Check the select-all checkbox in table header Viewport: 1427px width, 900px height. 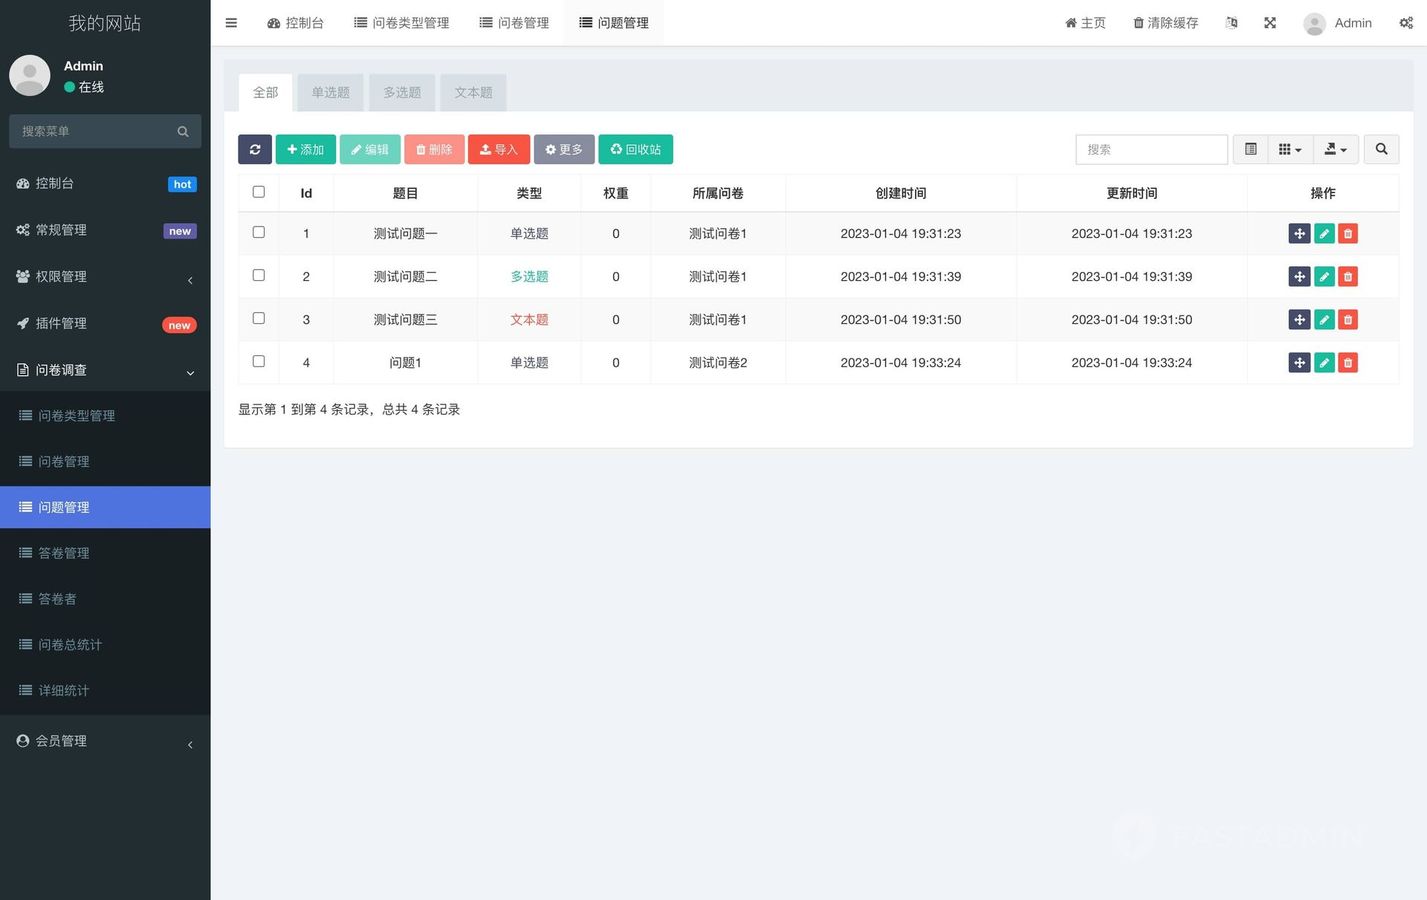point(259,192)
